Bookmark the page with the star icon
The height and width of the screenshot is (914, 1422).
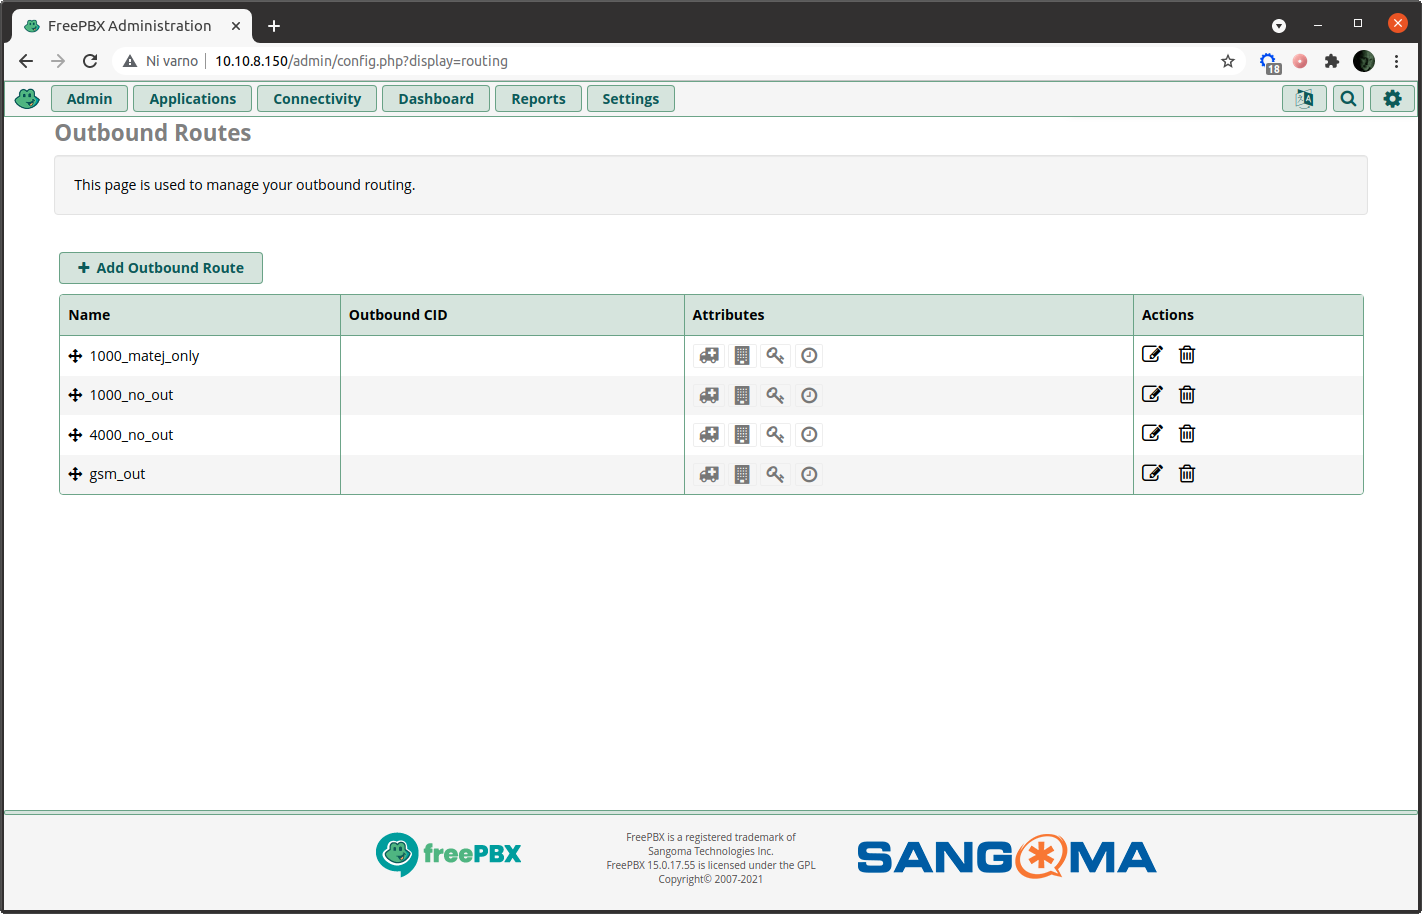click(x=1228, y=61)
